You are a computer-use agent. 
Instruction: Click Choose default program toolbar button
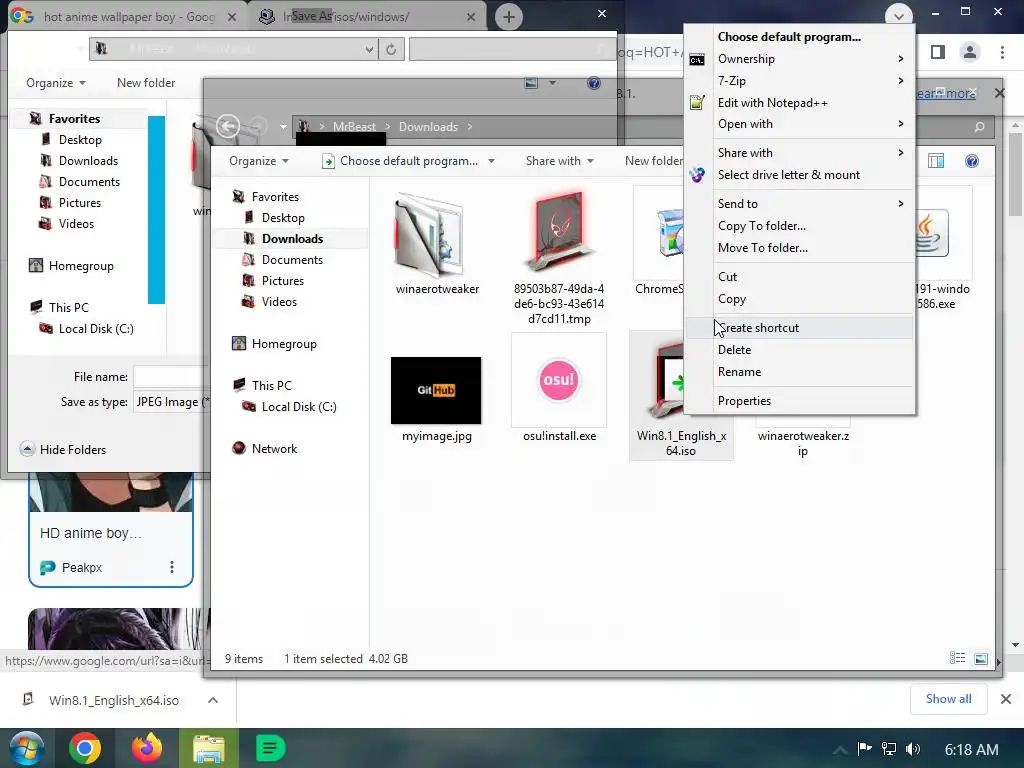tap(400, 161)
